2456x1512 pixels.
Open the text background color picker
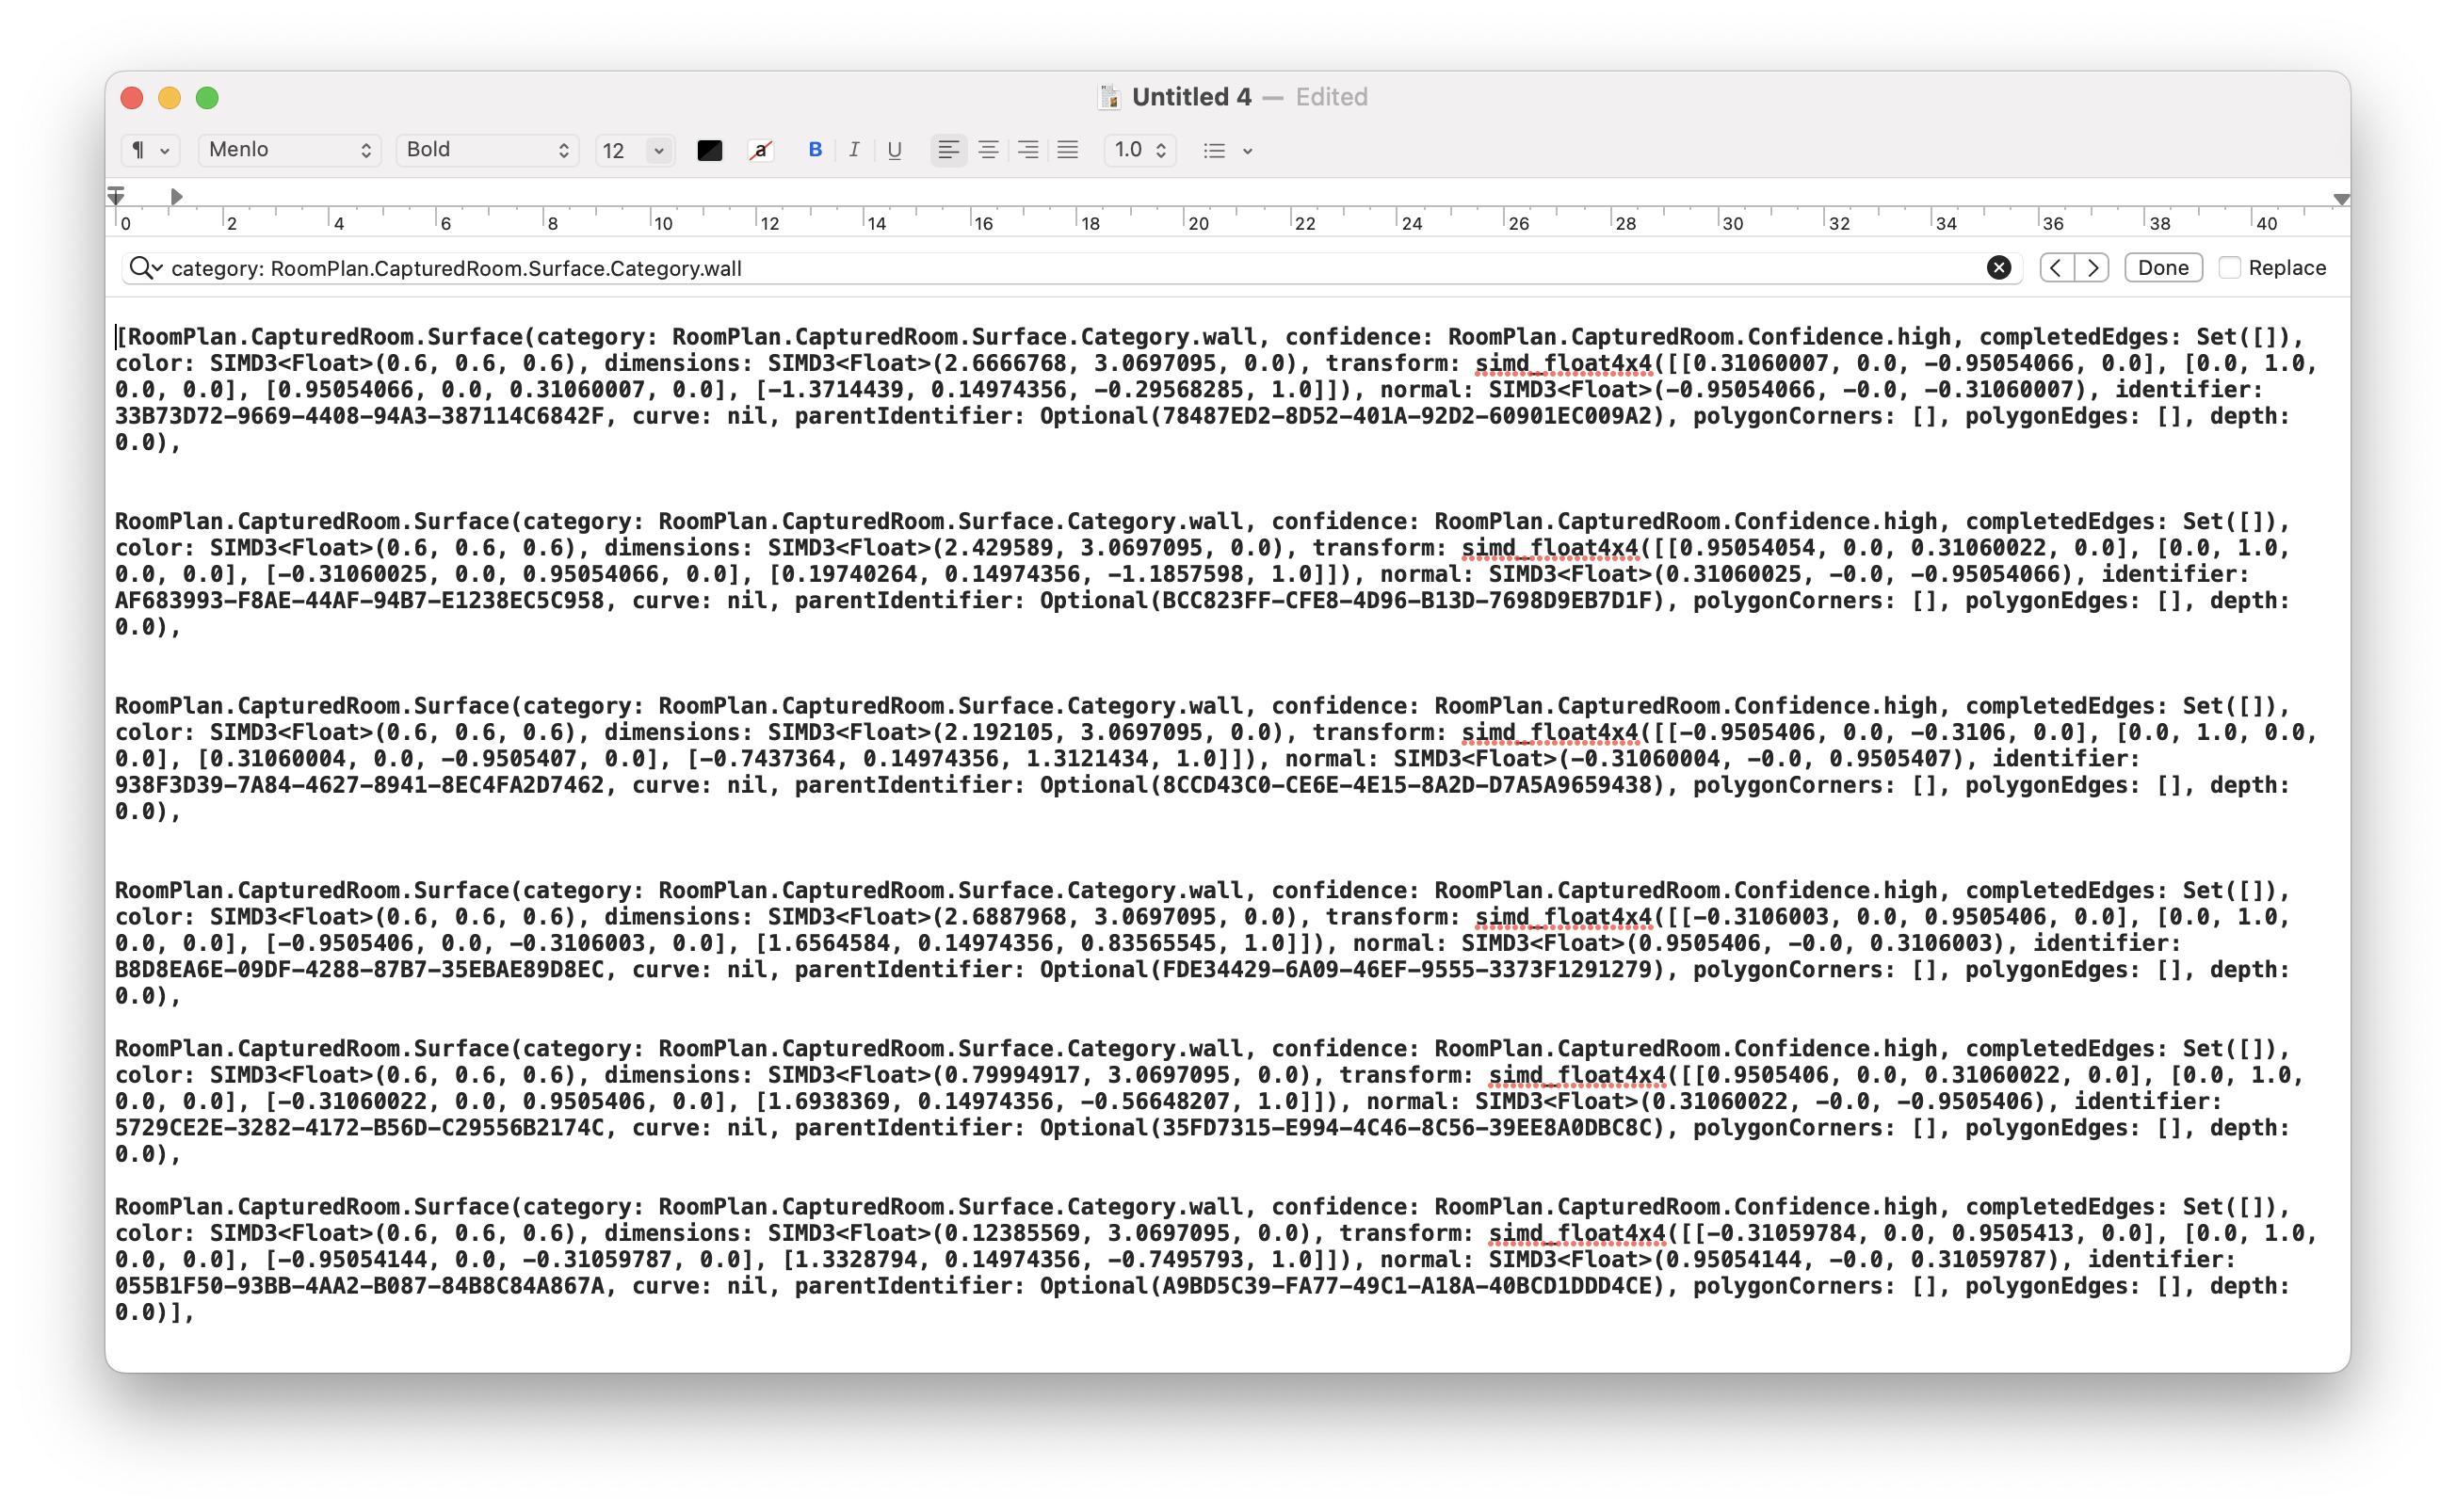click(x=761, y=150)
